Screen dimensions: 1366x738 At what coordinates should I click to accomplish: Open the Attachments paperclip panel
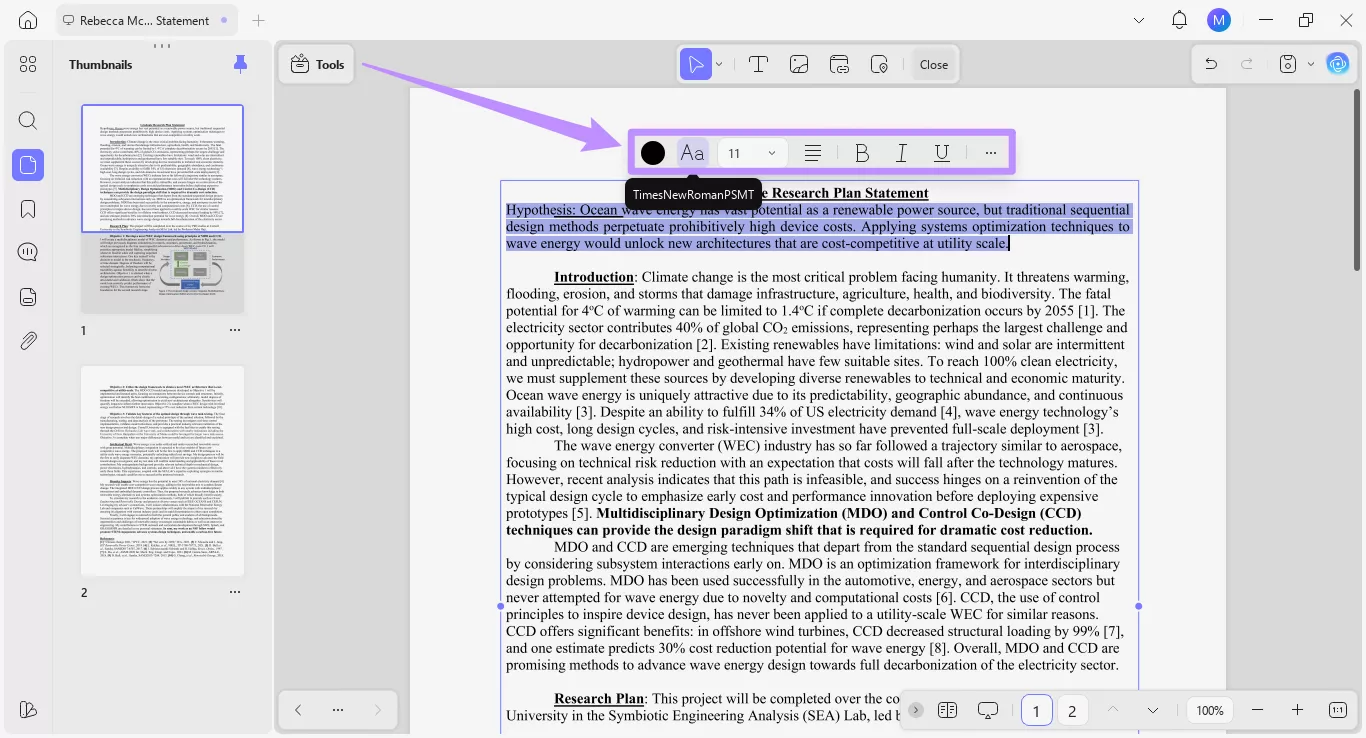tap(28, 341)
